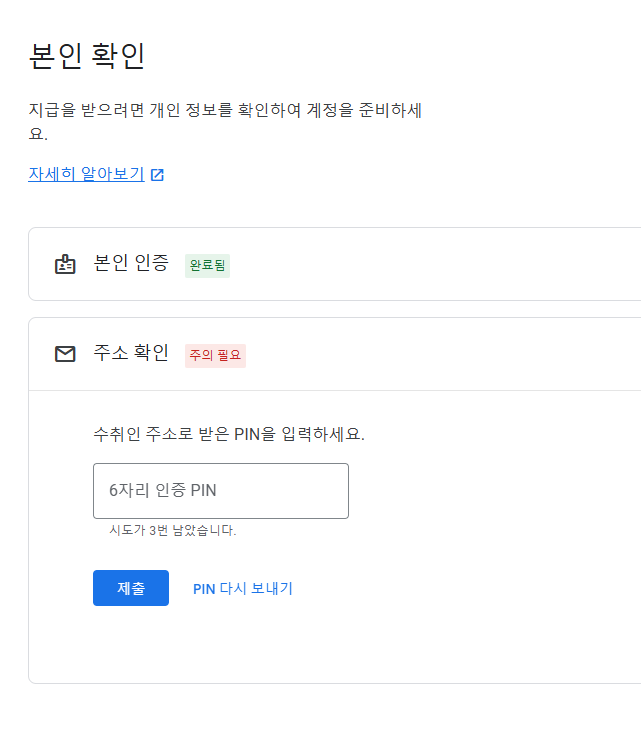Click the 본인 확인 page heading
Viewport: 641px width, 738px height.
click(x=87, y=56)
